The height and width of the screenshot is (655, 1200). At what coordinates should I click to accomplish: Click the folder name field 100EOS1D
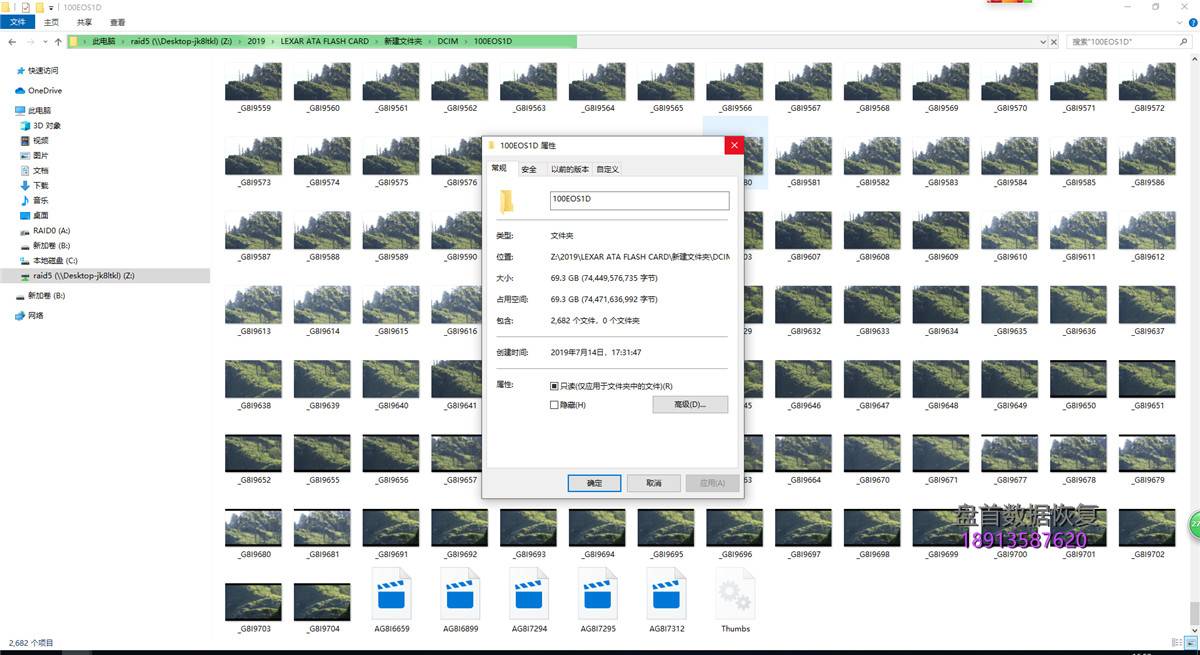pos(639,201)
